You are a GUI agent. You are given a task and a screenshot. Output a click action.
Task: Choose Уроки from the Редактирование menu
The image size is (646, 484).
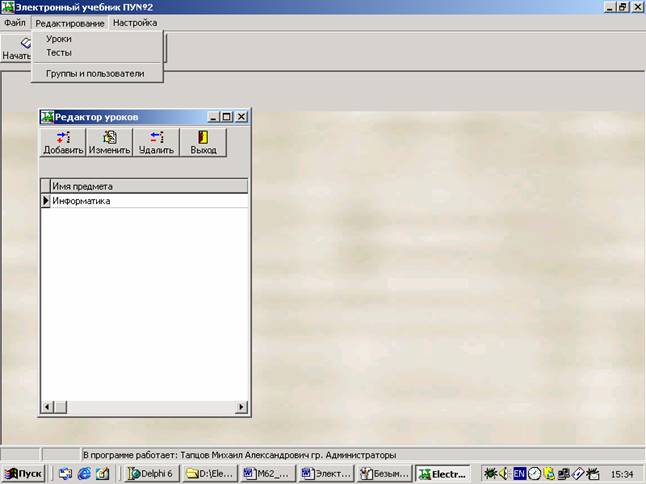pos(59,39)
